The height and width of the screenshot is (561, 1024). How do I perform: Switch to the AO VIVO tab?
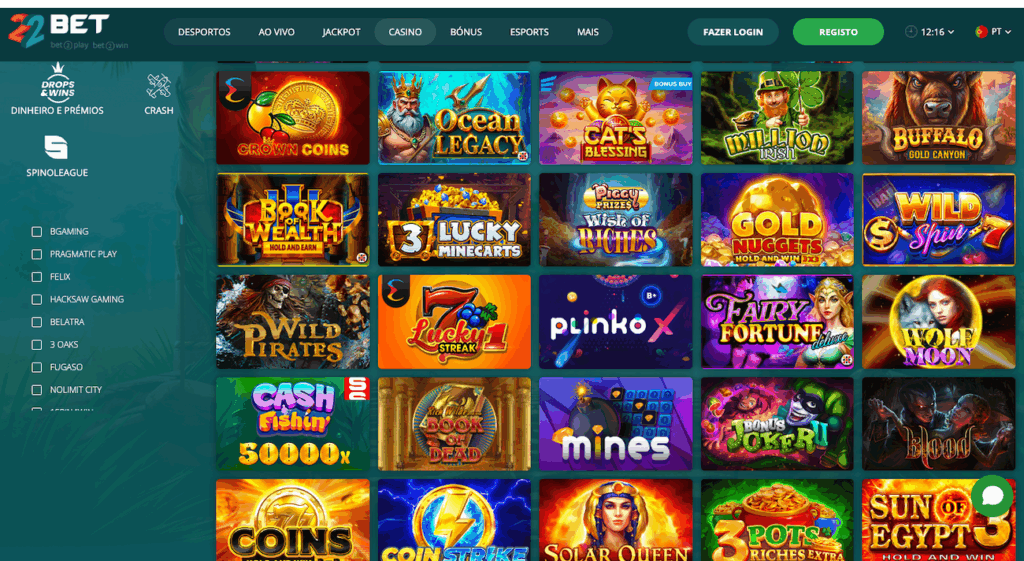pyautogui.click(x=276, y=32)
